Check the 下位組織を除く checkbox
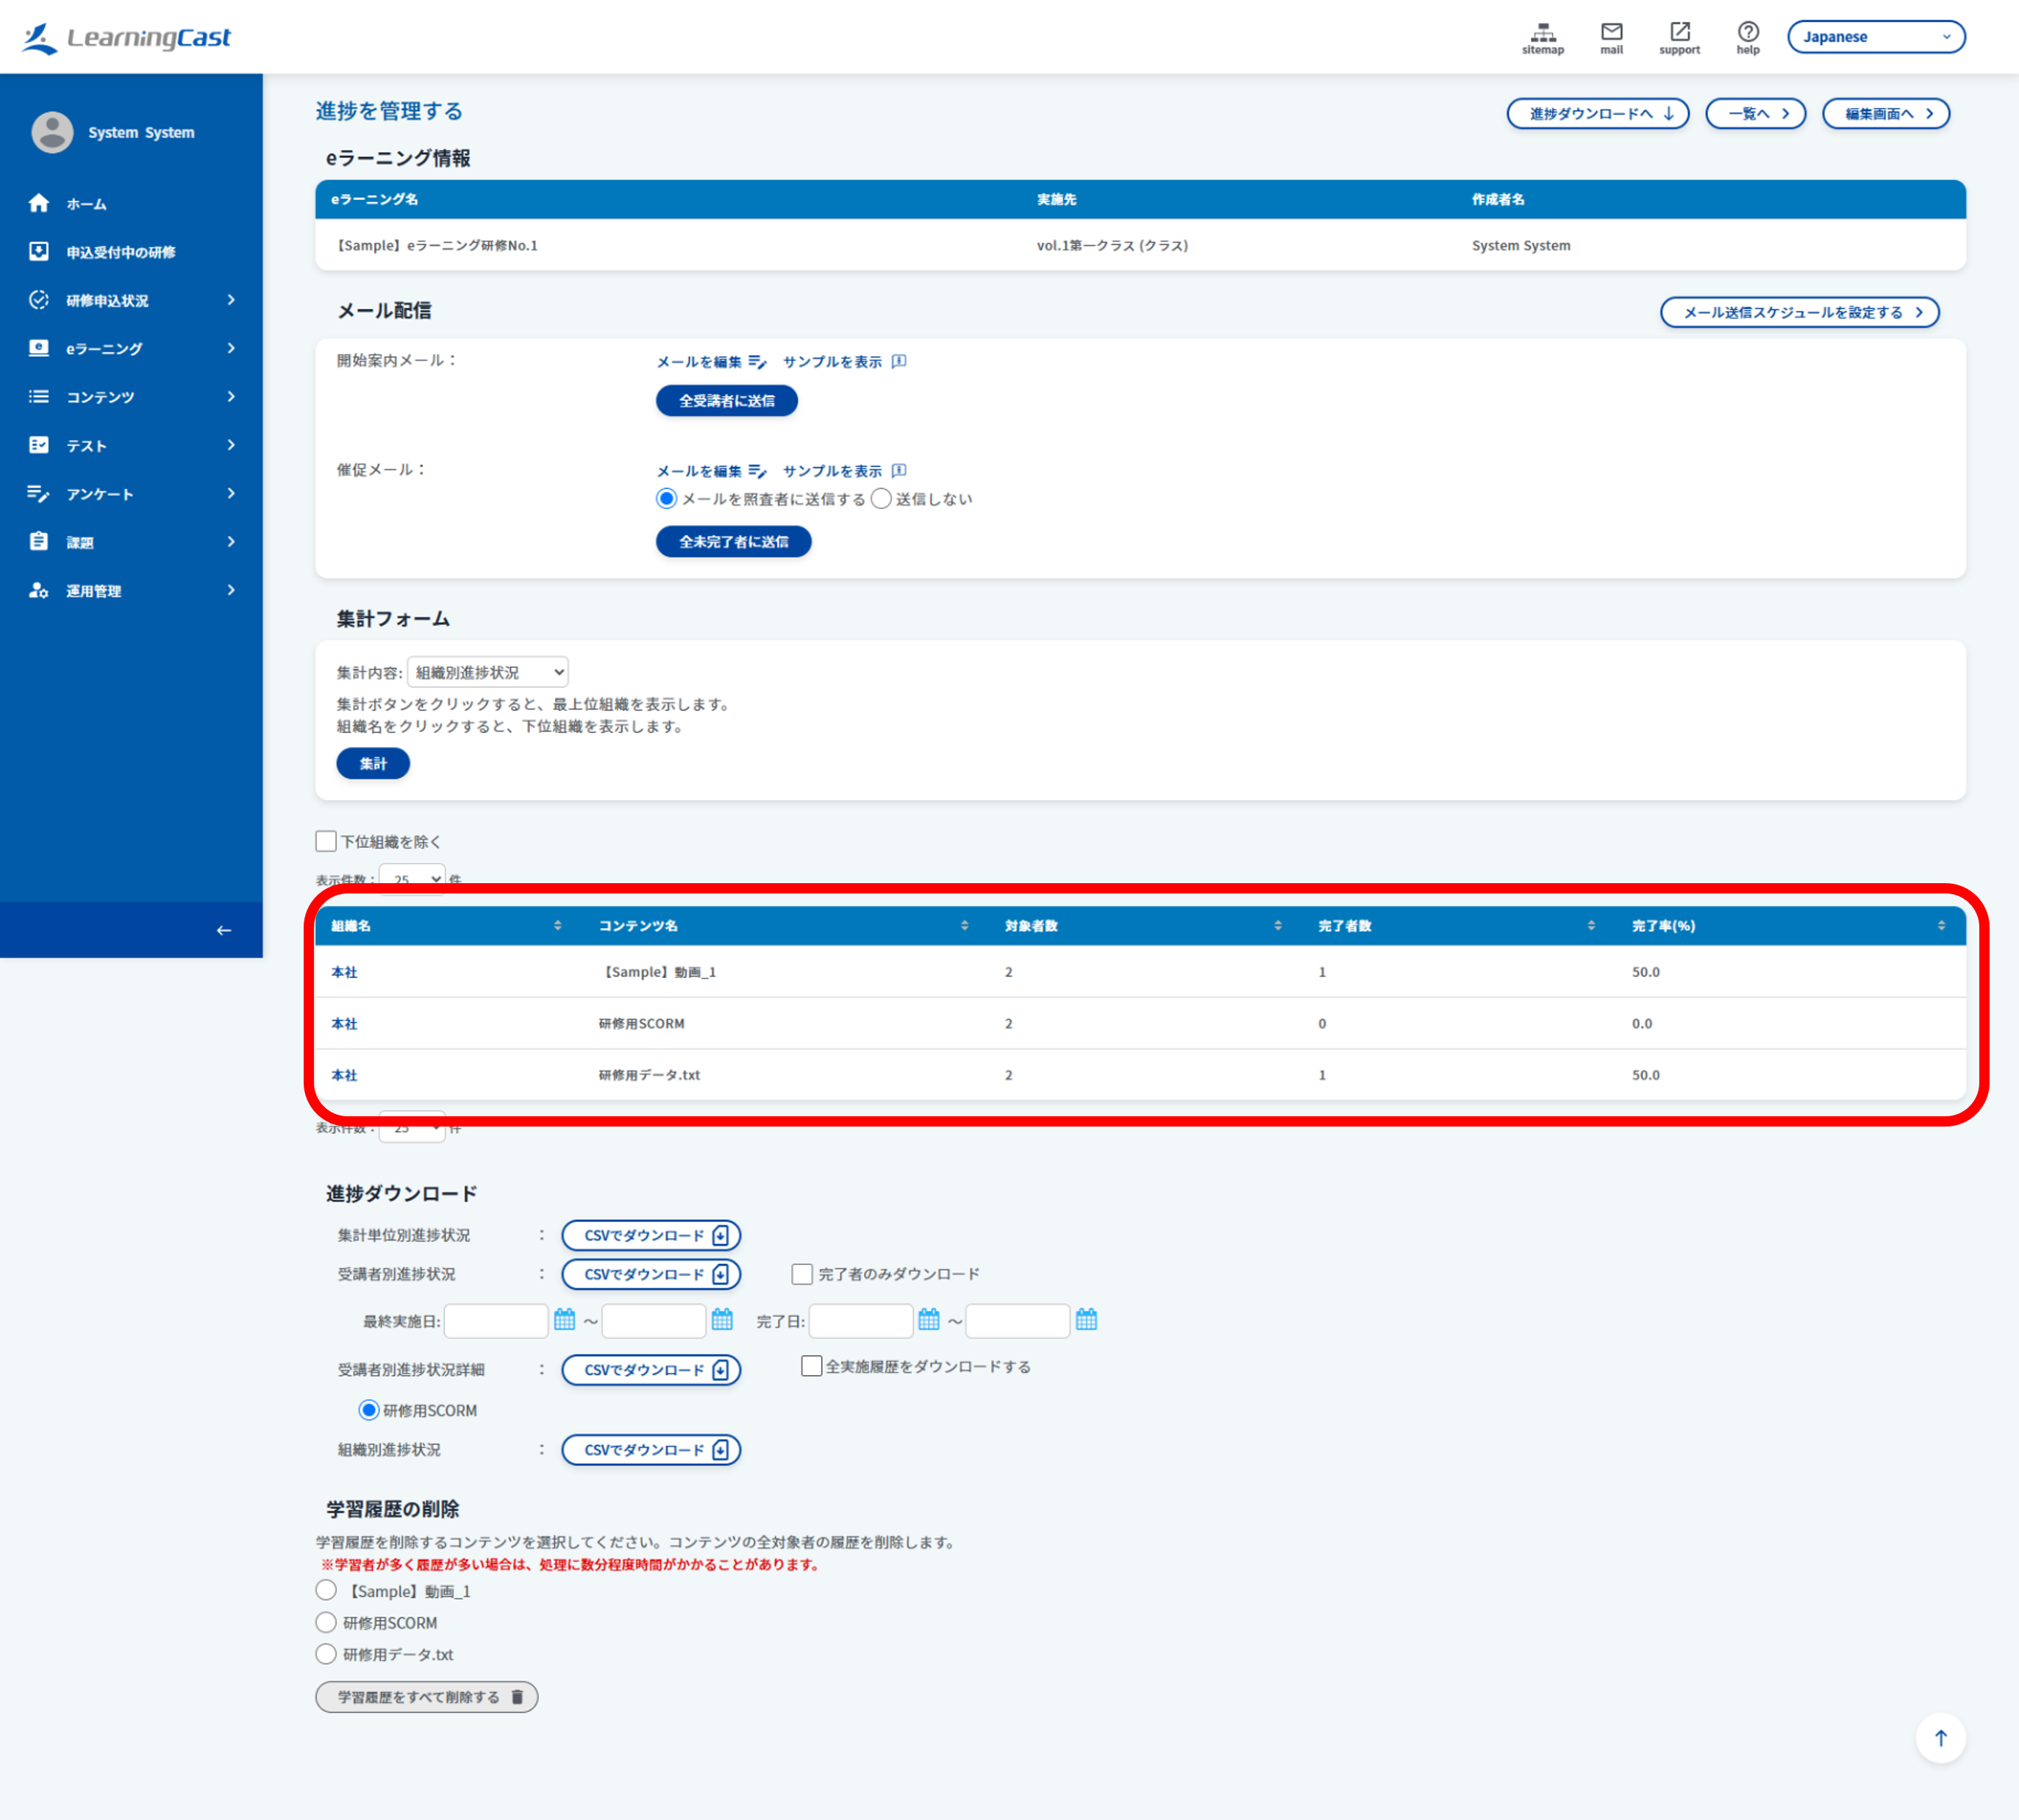Image resolution: width=2019 pixels, height=1820 pixels. point(326,841)
